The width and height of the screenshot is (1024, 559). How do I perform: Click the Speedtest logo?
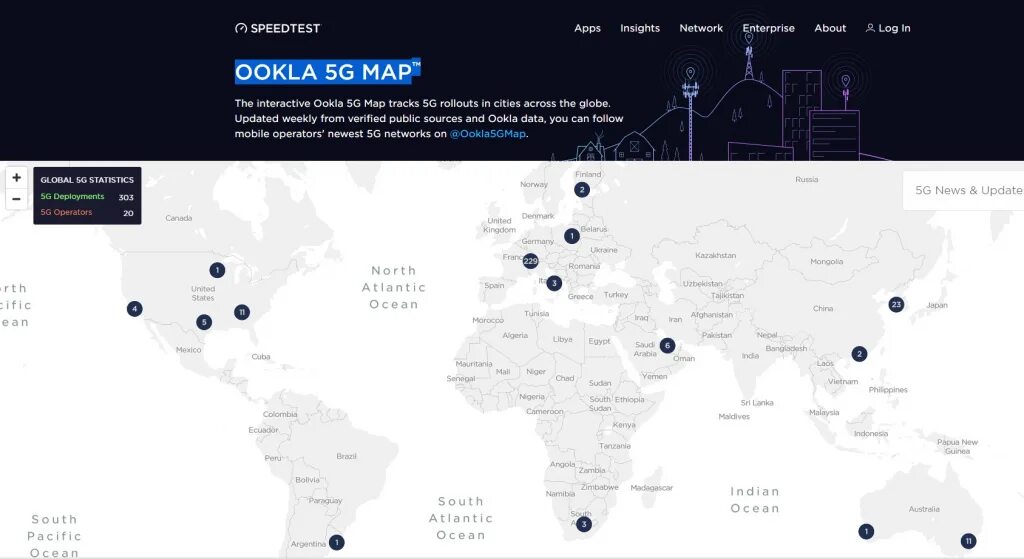point(278,28)
